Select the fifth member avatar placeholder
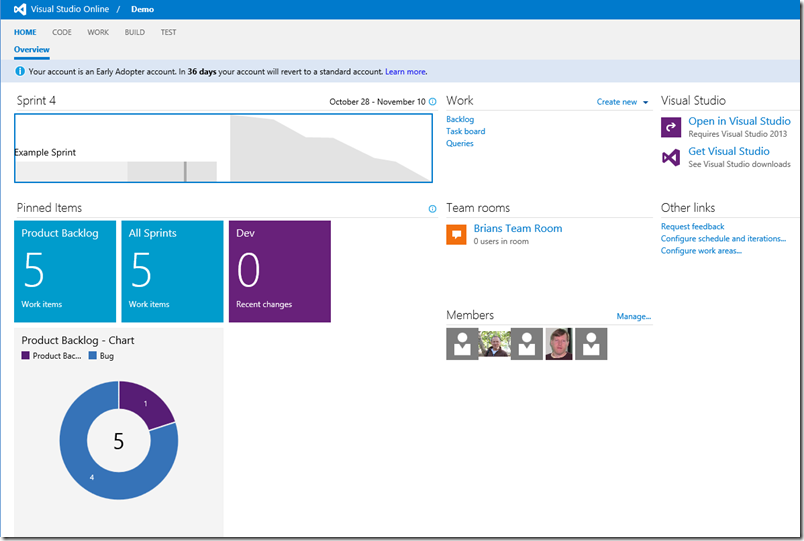The height and width of the screenshot is (541, 804). pos(591,344)
